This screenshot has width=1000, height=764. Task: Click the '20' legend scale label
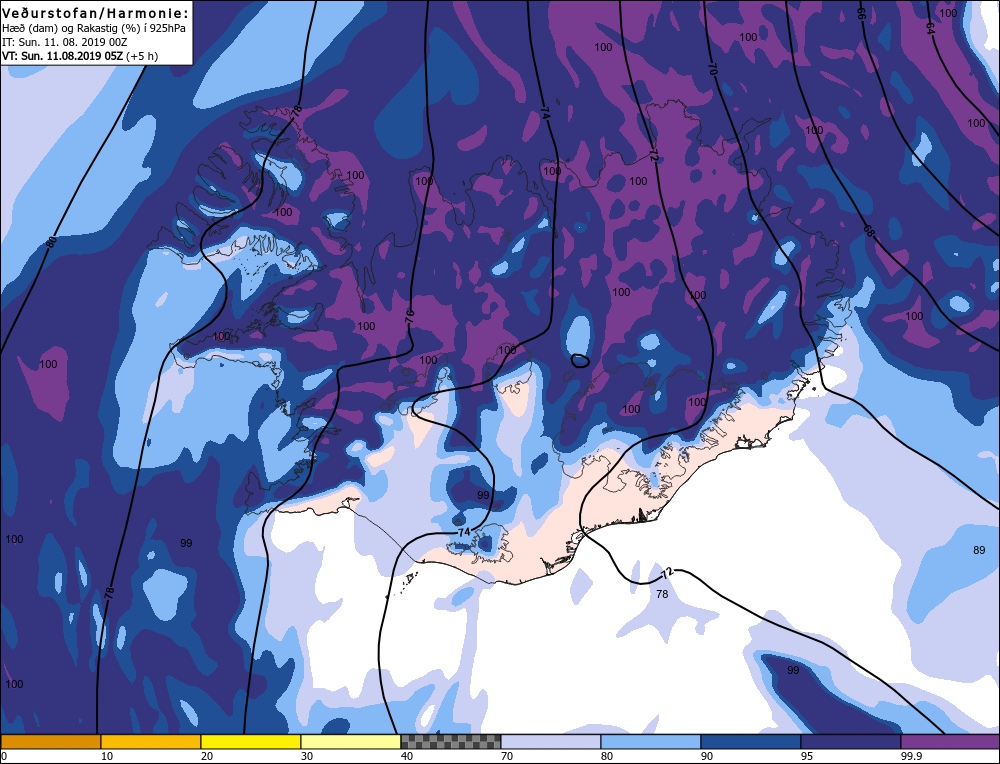pyautogui.click(x=207, y=756)
